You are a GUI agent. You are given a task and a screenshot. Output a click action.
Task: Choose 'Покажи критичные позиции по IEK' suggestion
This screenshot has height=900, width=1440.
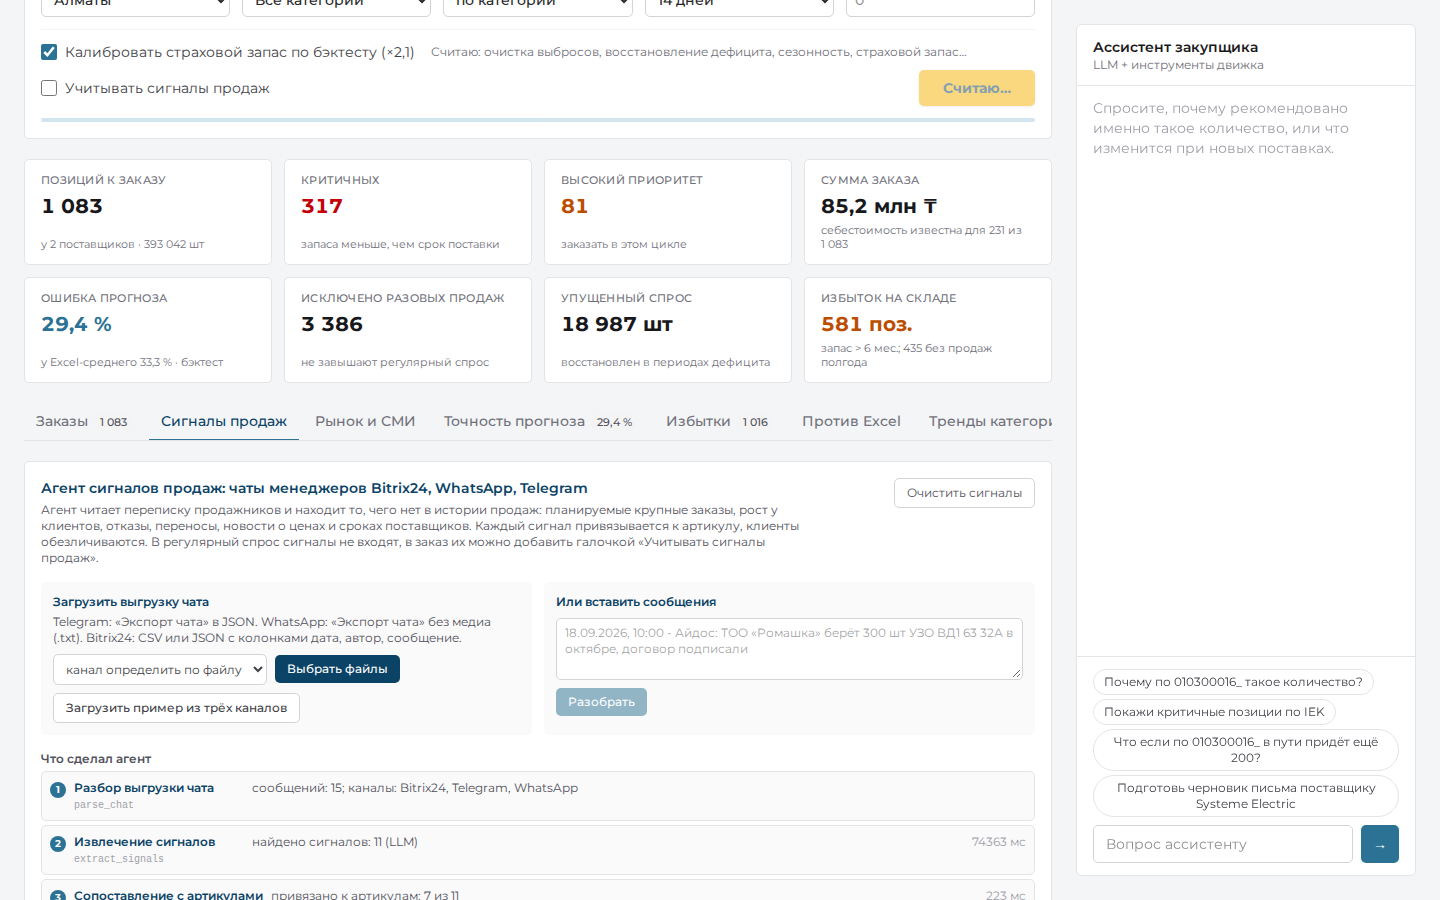[1214, 712]
